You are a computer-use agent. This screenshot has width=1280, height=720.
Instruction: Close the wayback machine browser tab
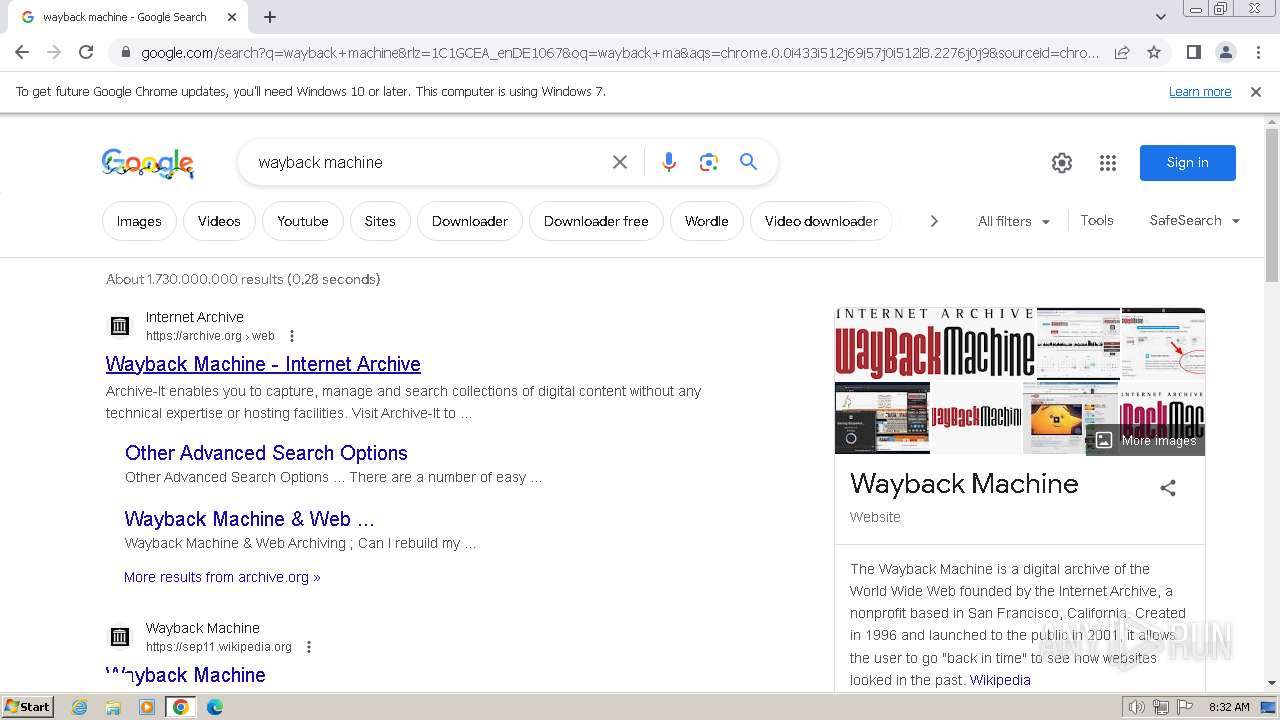tap(232, 17)
